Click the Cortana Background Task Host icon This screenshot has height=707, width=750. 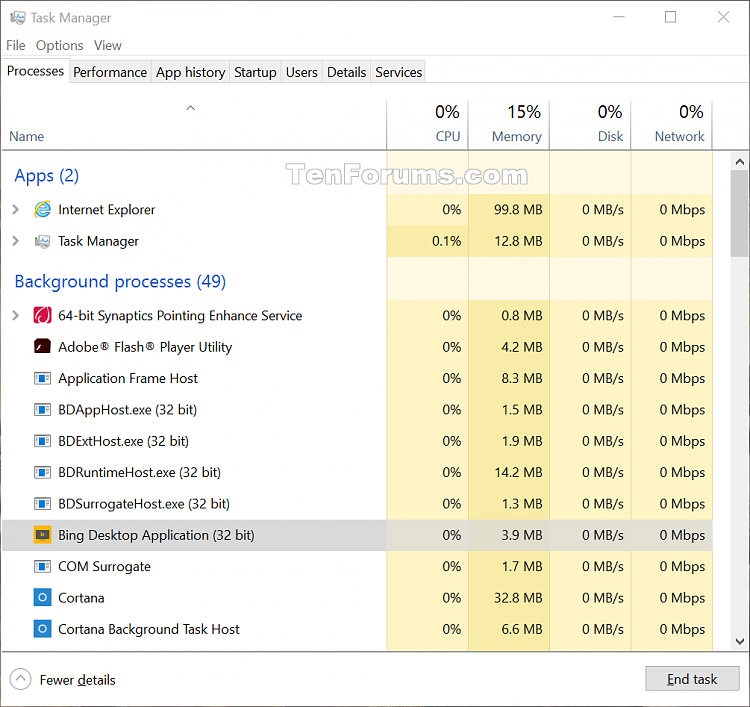(x=43, y=630)
